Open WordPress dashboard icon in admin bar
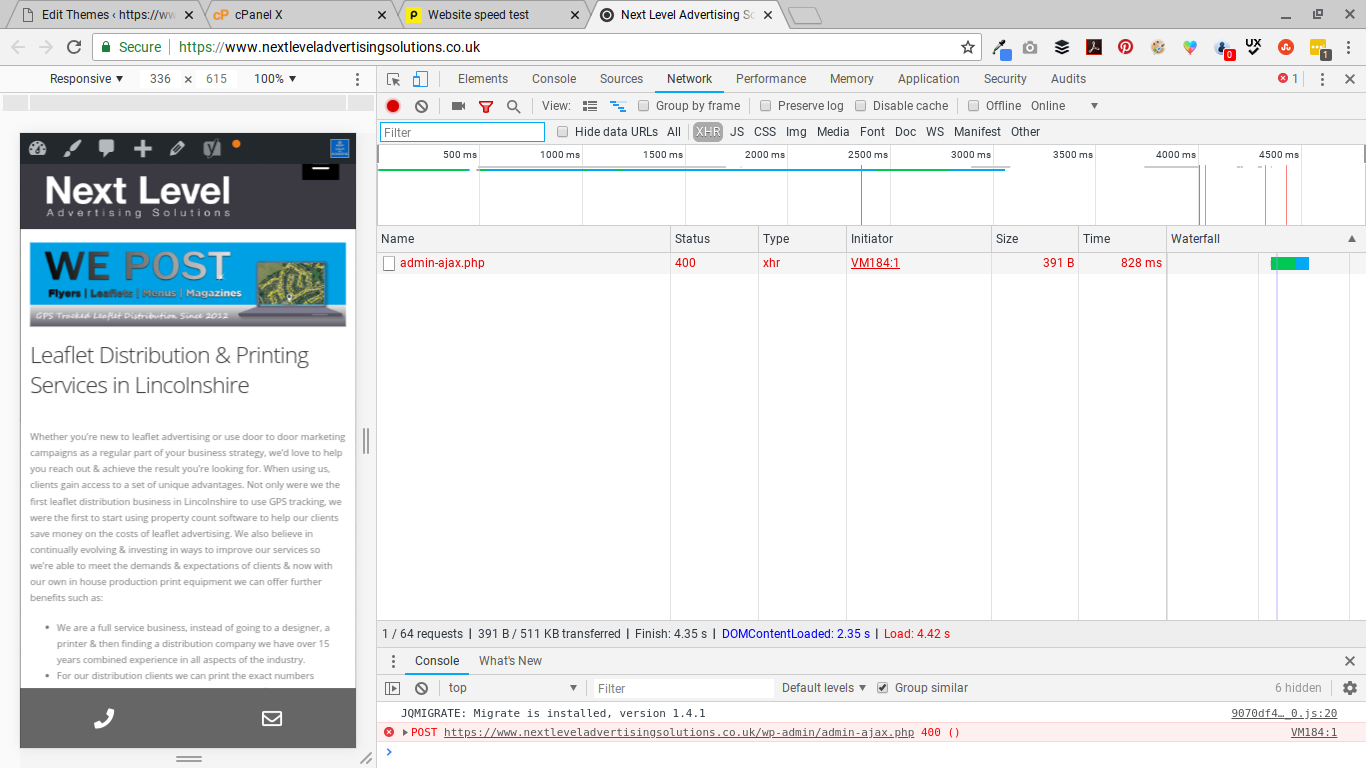The image size is (1366, 768). (38, 148)
